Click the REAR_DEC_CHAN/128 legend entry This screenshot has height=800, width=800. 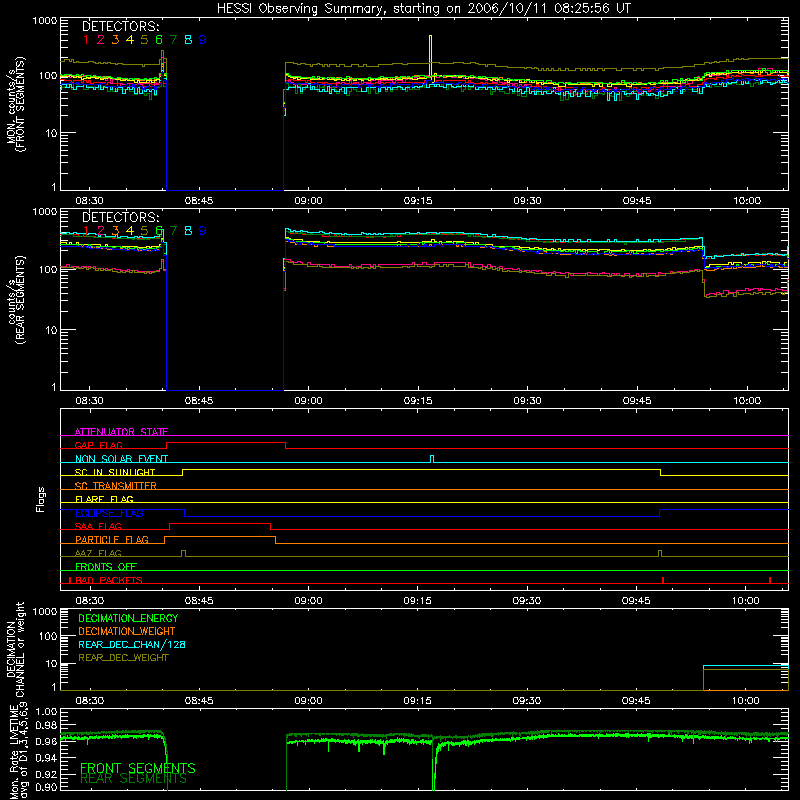(132, 644)
